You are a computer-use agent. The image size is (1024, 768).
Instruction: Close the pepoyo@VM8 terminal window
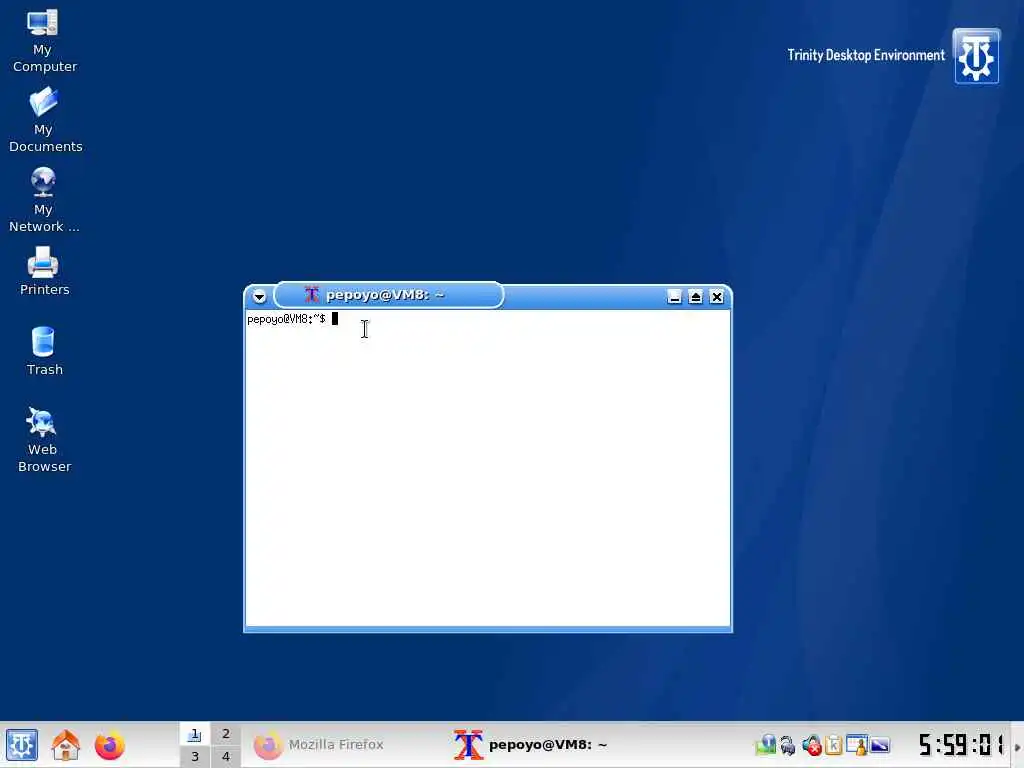tap(716, 297)
